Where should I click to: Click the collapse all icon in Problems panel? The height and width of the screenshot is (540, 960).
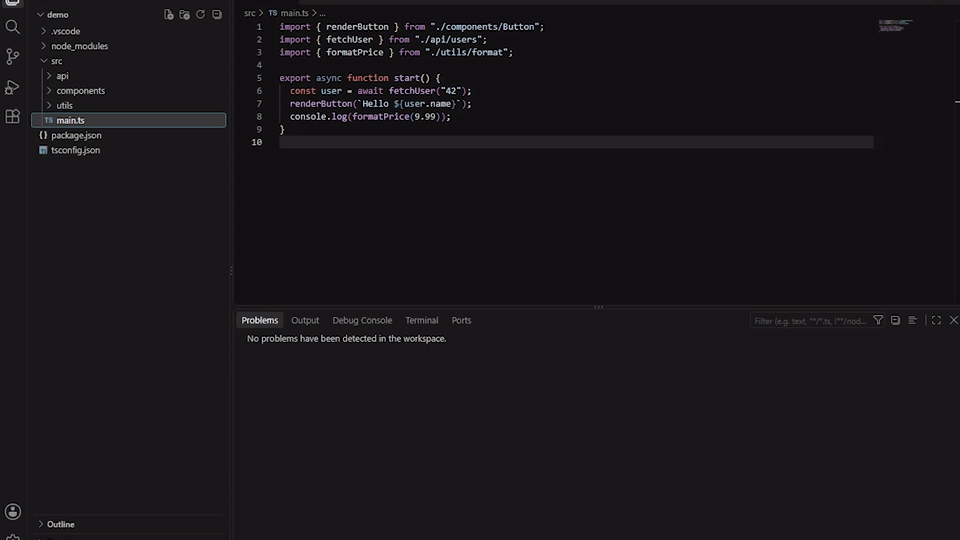pyautogui.click(x=895, y=320)
